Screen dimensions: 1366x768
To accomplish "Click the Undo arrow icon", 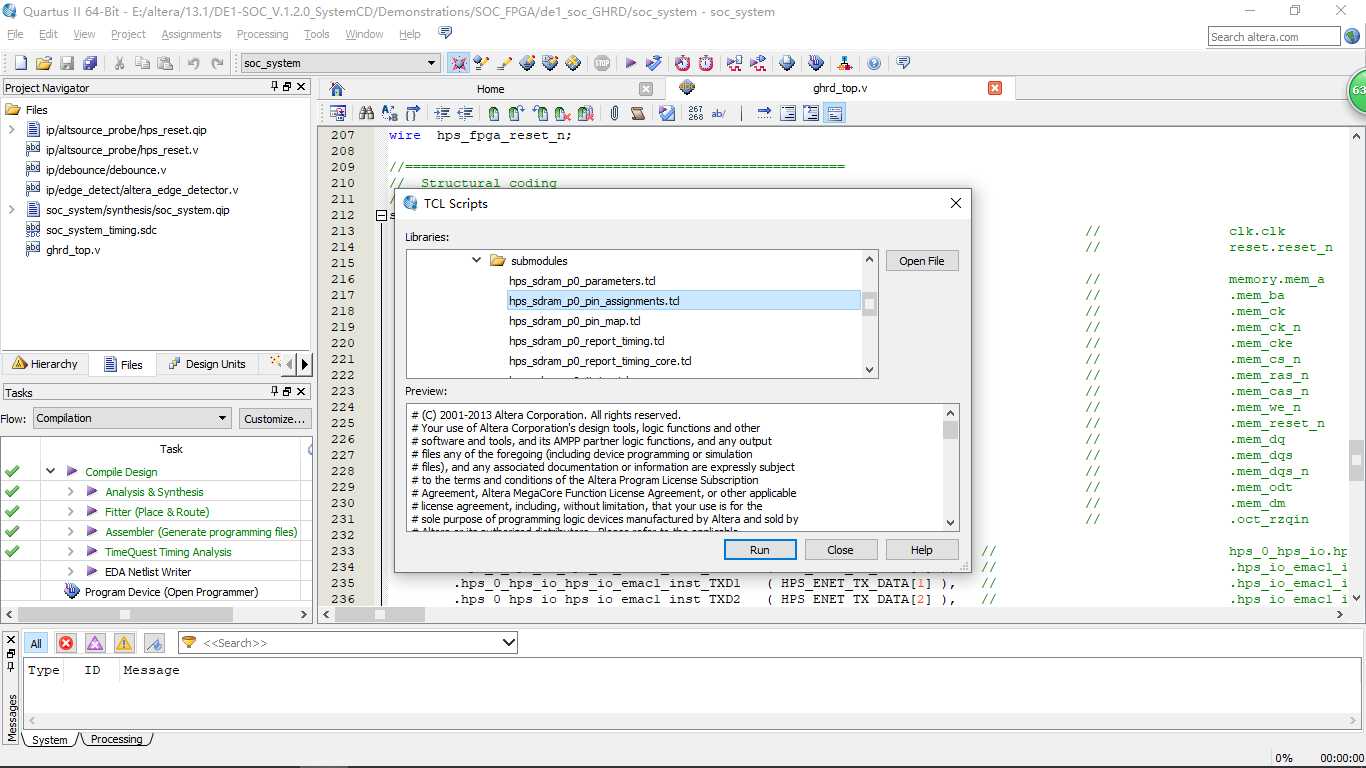I will point(194,63).
